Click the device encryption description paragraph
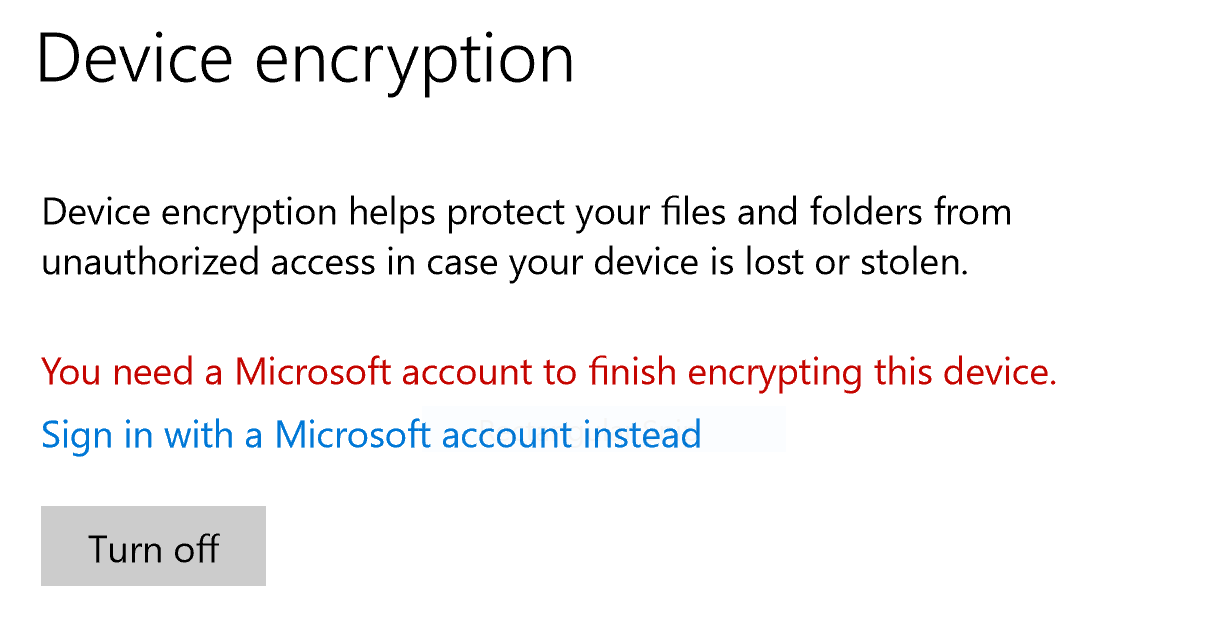The image size is (1228, 630). tap(526, 237)
